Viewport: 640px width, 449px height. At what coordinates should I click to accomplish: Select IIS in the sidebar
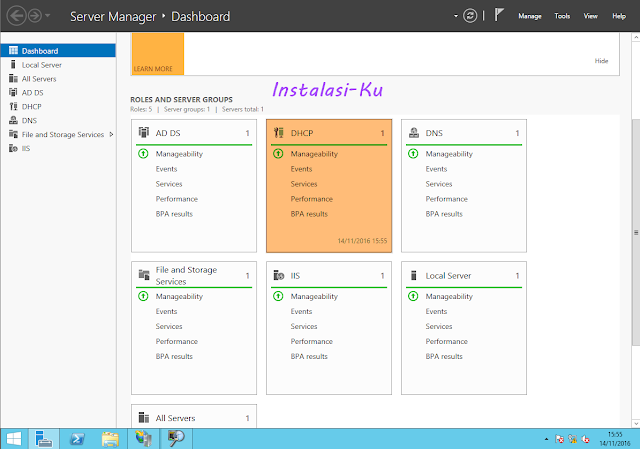58,148
